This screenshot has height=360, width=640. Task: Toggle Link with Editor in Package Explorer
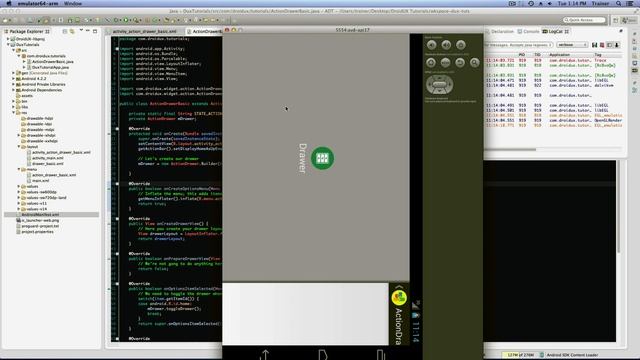pyautogui.click(x=72, y=31)
